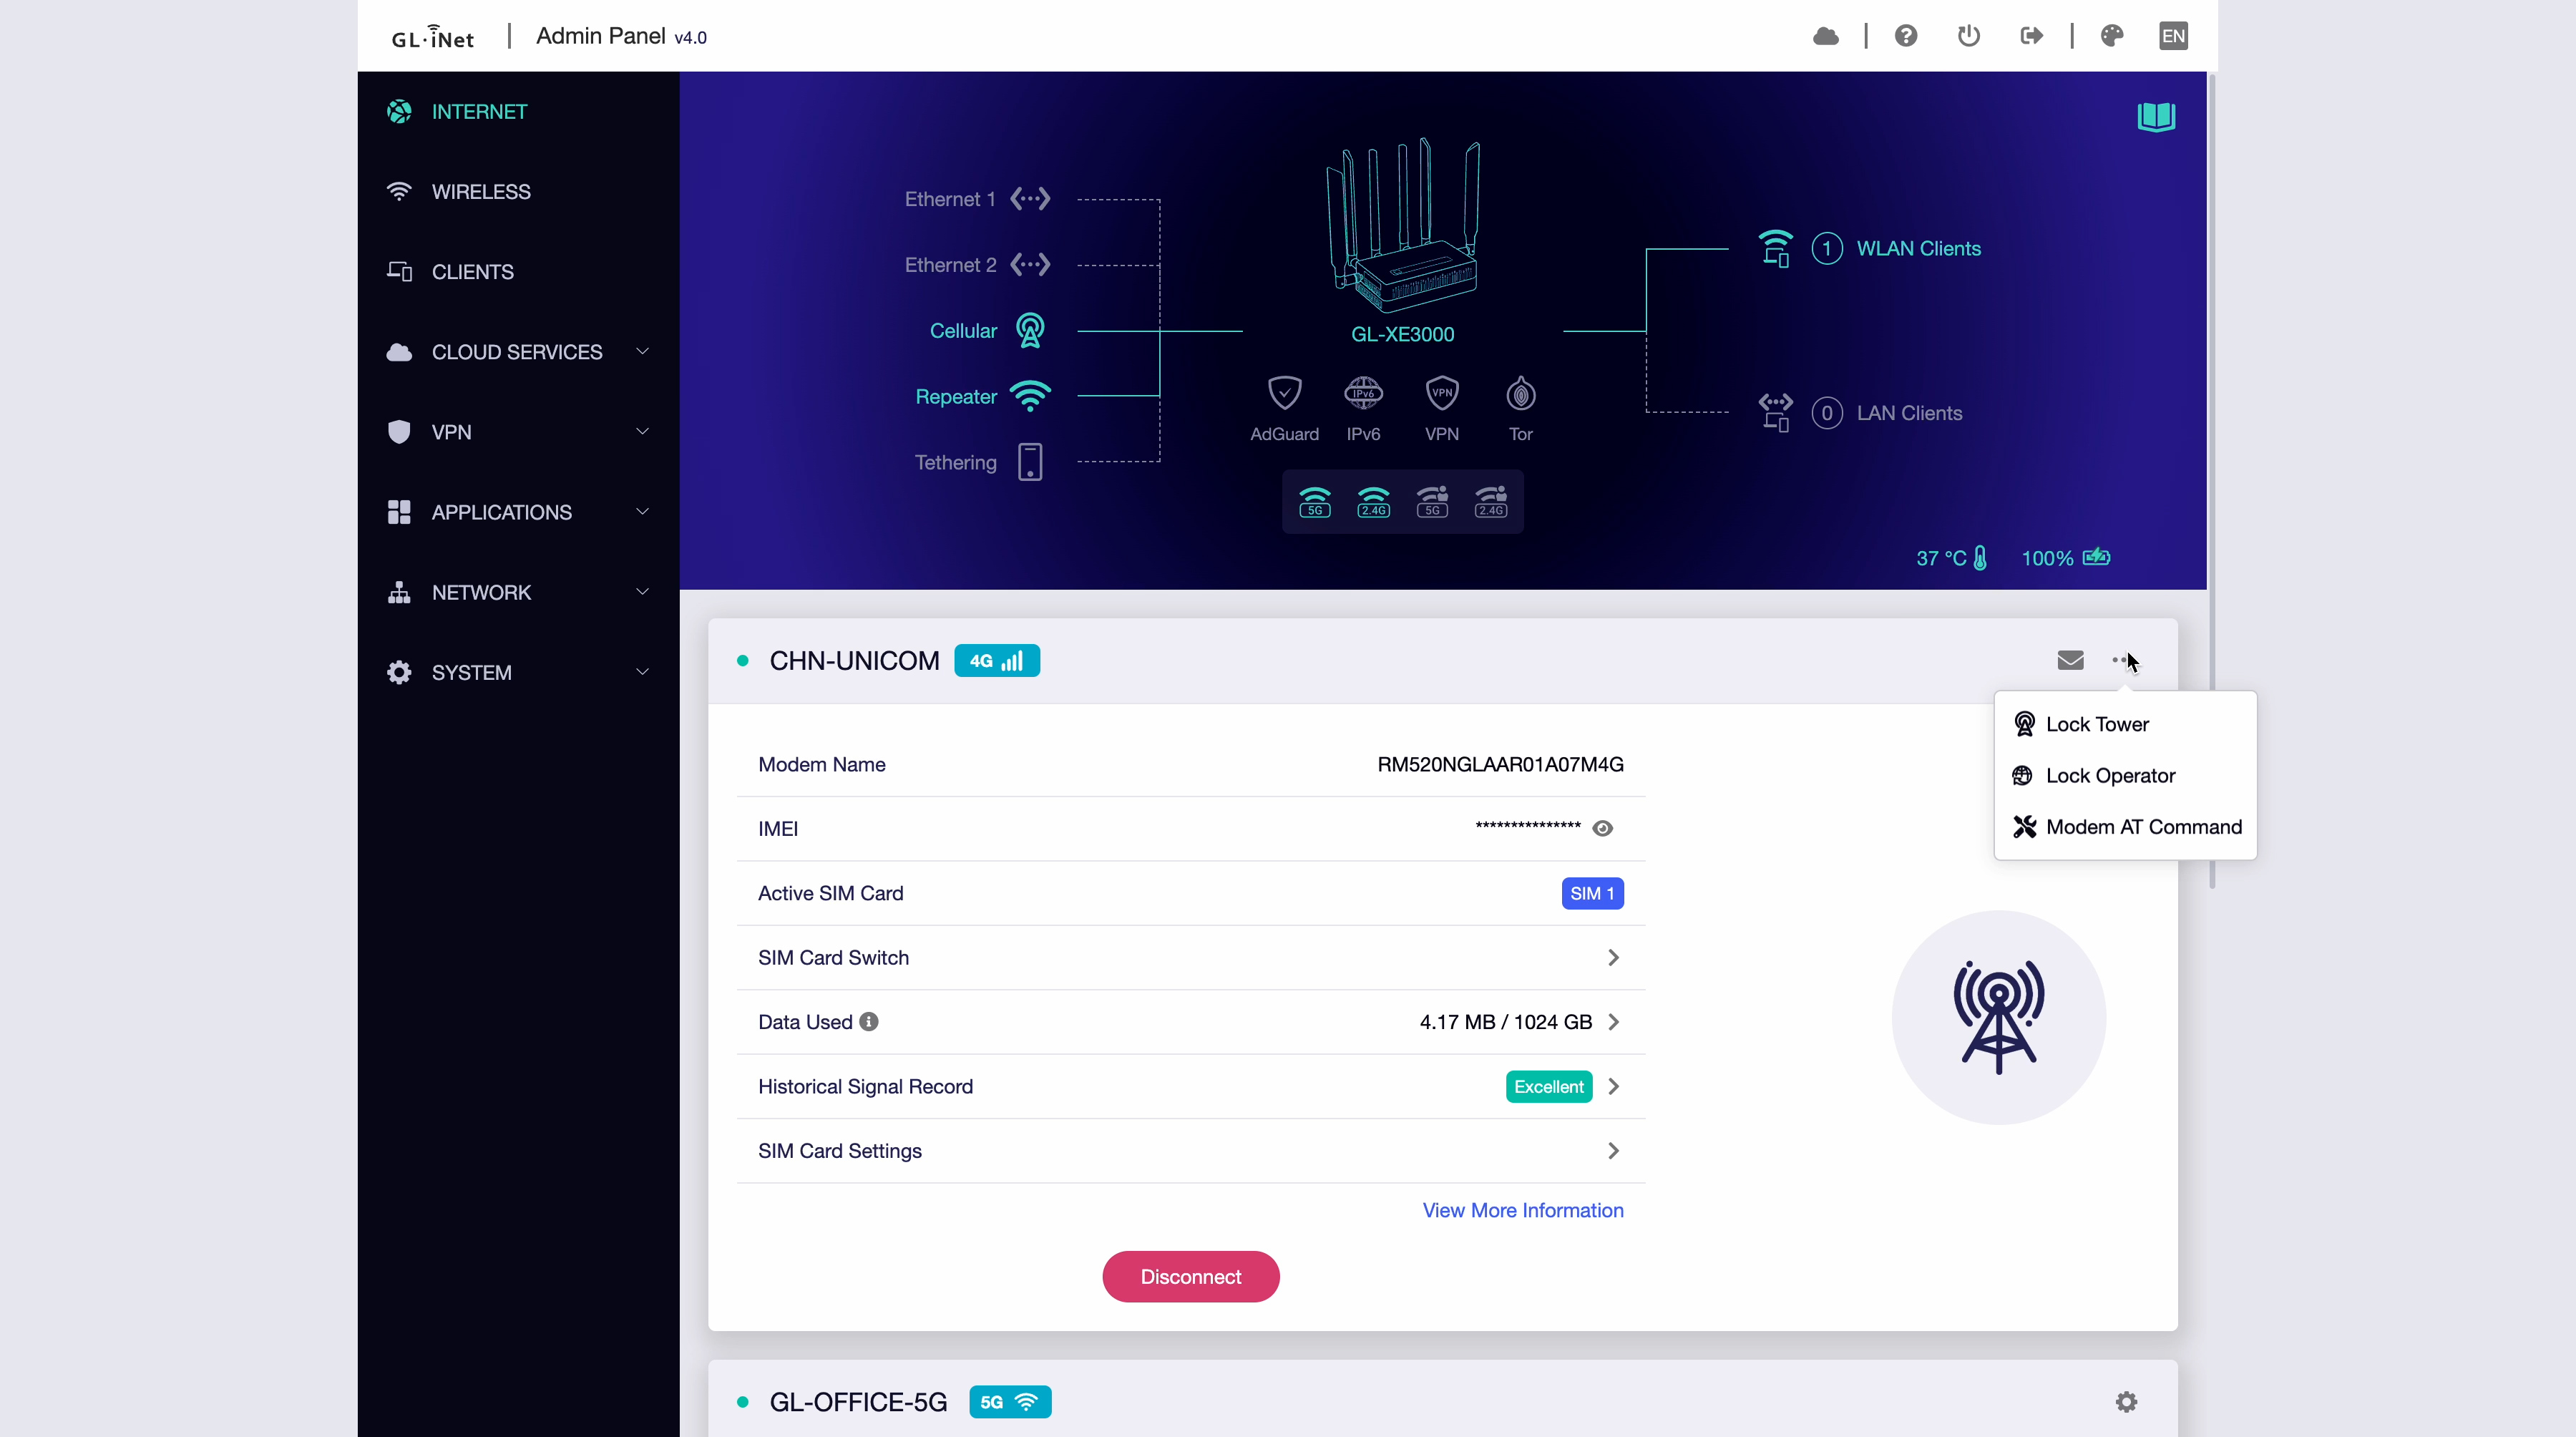
Task: Click the GL-XE3000 router image
Action: (1402, 225)
